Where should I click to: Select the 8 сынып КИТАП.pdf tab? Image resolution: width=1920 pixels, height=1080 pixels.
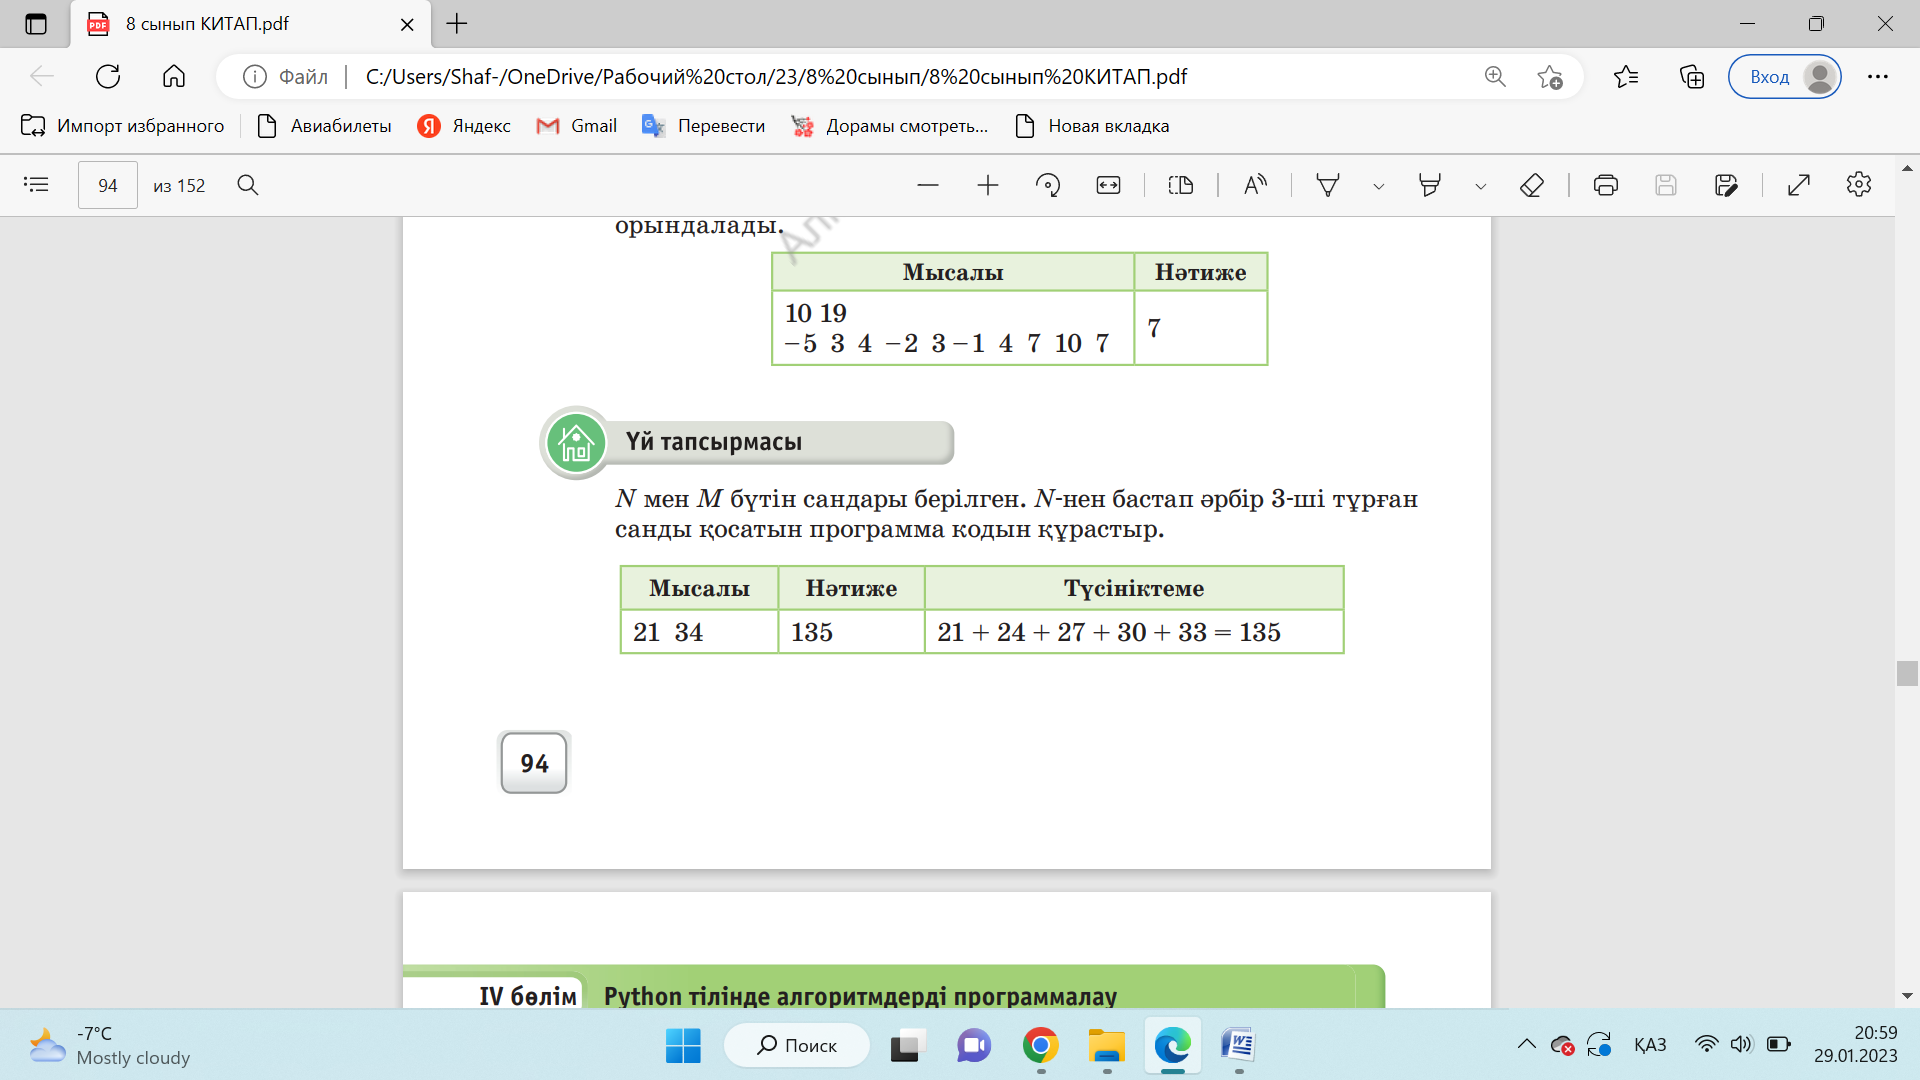coord(208,24)
